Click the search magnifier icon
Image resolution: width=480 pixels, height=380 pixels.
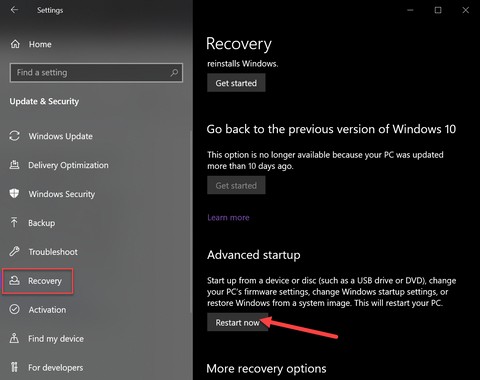pyautogui.click(x=174, y=72)
